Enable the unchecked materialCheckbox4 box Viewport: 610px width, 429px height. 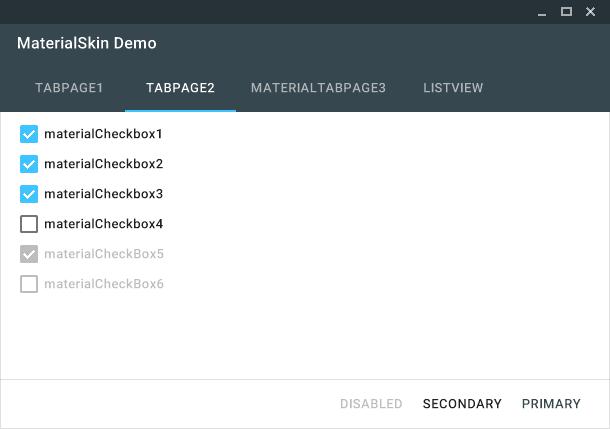pos(29,224)
